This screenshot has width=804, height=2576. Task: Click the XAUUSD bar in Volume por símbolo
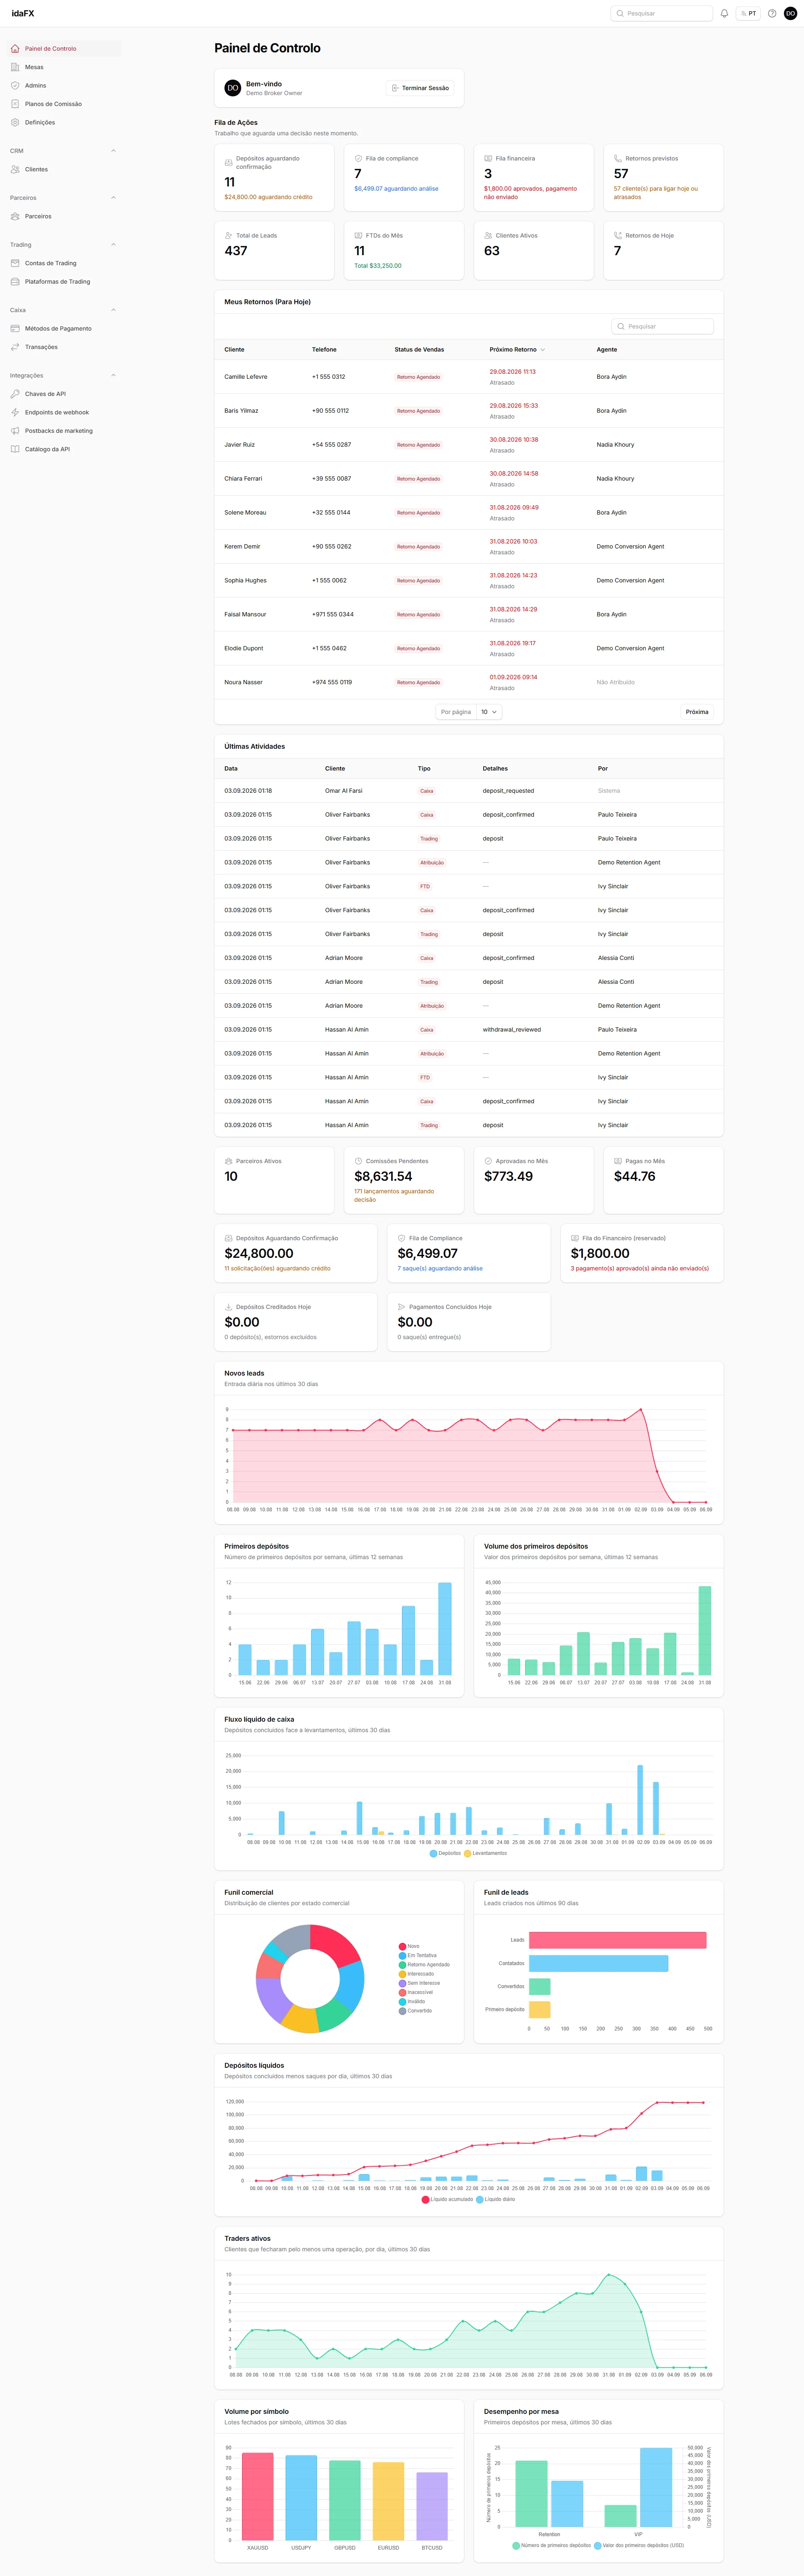[x=258, y=2496]
